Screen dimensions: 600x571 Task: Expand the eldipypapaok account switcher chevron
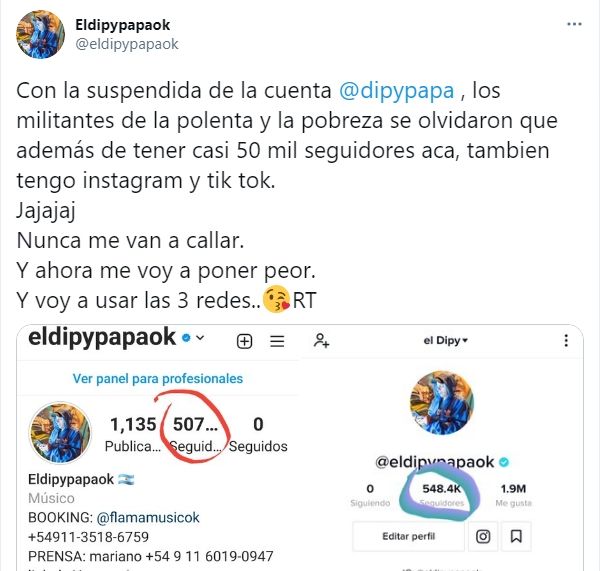click(x=200, y=338)
